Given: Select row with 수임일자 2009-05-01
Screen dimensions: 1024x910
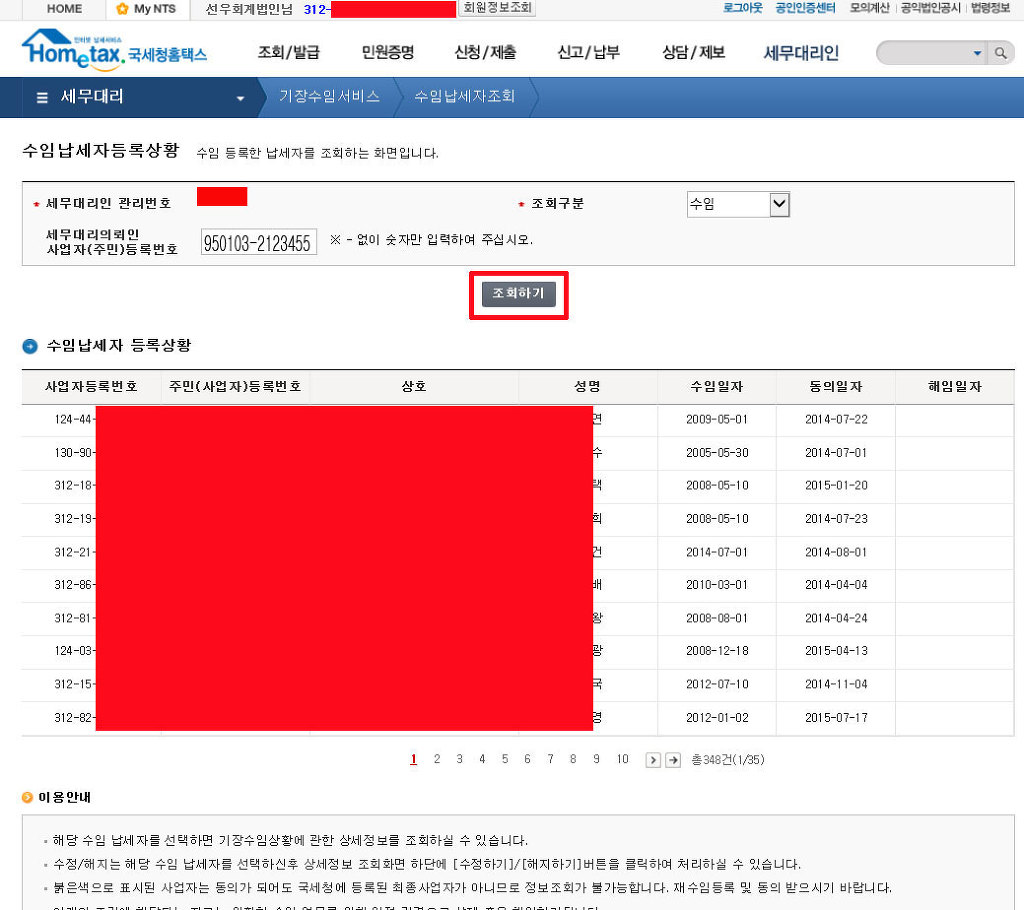Looking at the screenshot, I should [518, 420].
